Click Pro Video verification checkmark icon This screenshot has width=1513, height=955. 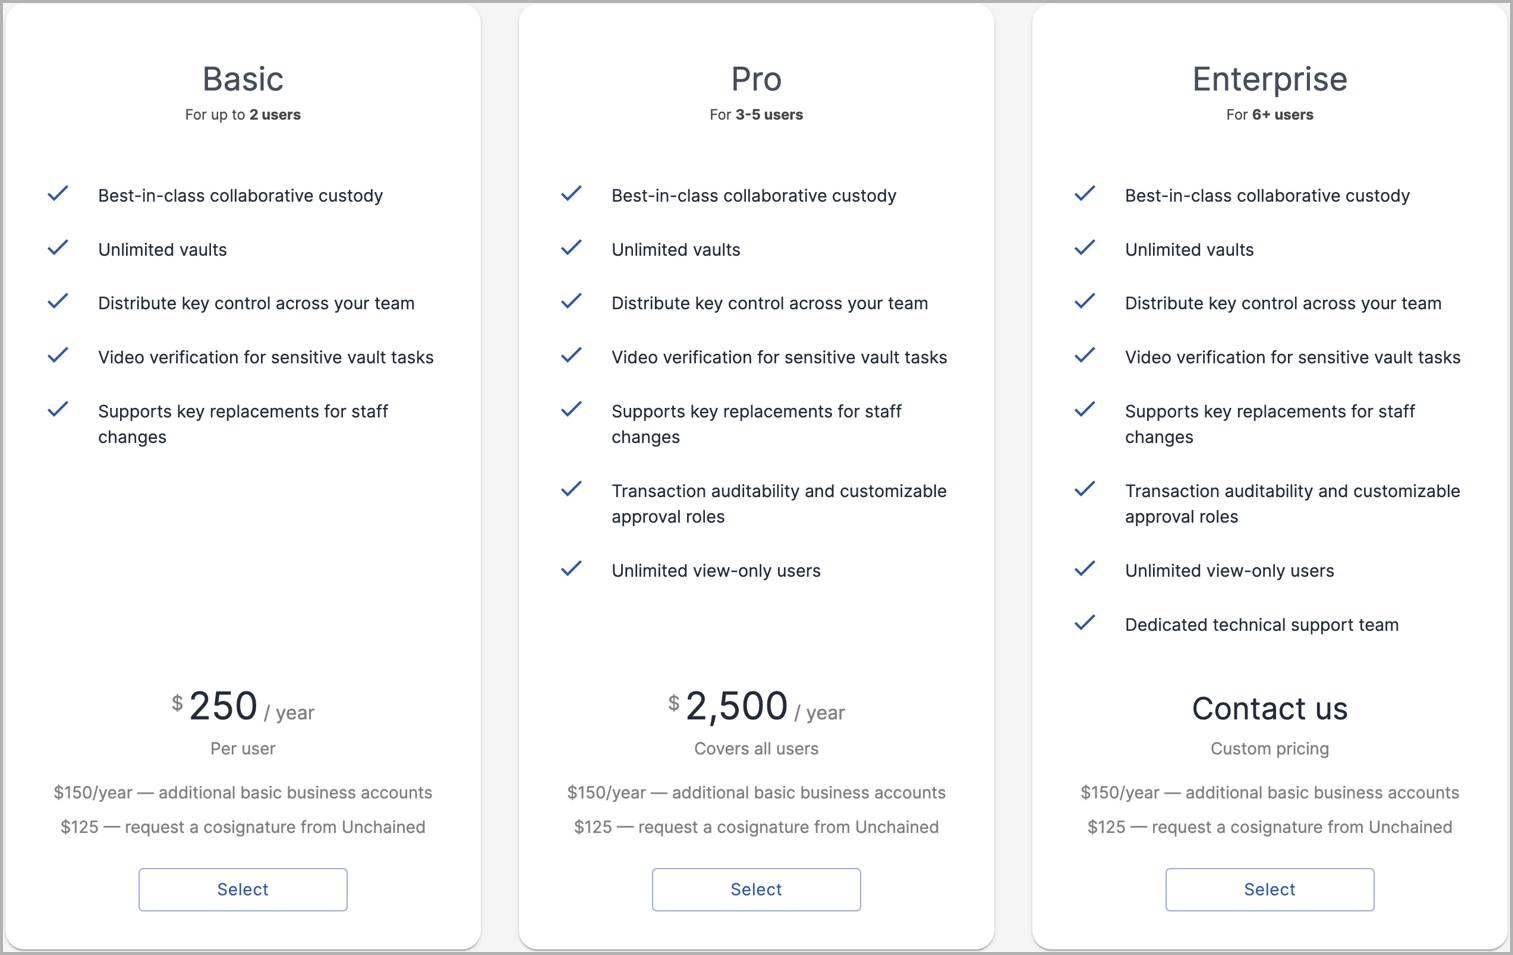click(571, 355)
